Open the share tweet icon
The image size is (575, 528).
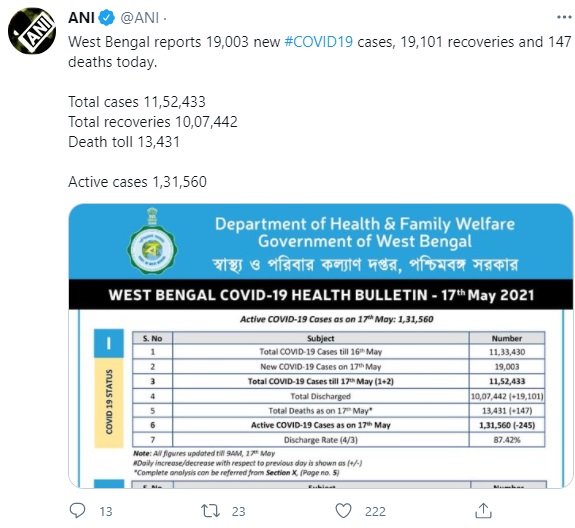(x=483, y=511)
